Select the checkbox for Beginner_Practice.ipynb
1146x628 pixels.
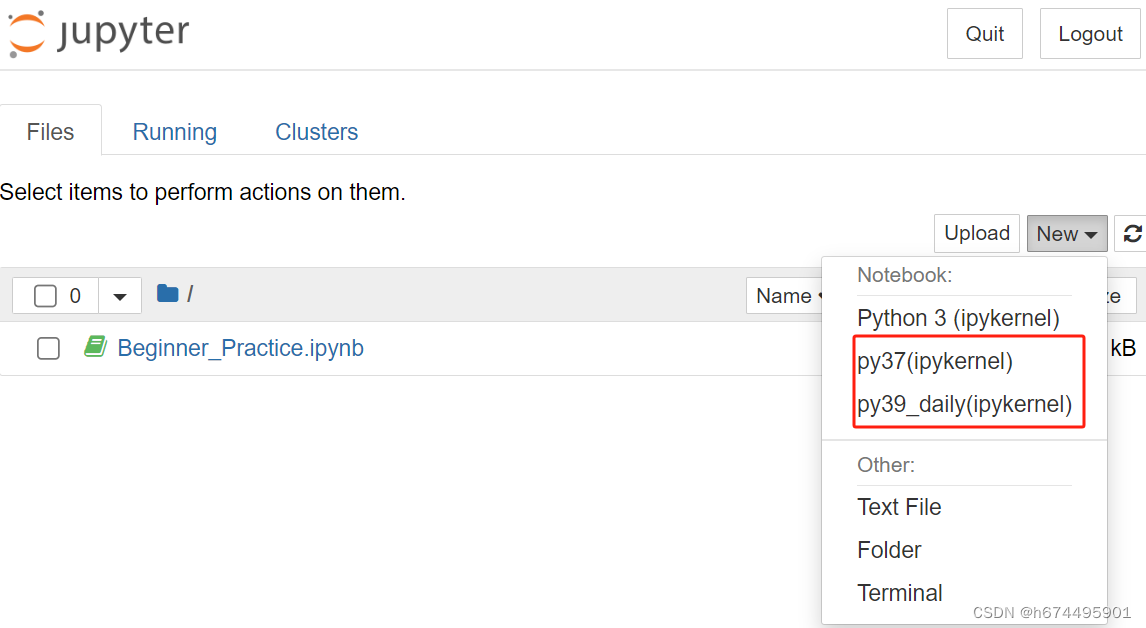tap(48, 347)
